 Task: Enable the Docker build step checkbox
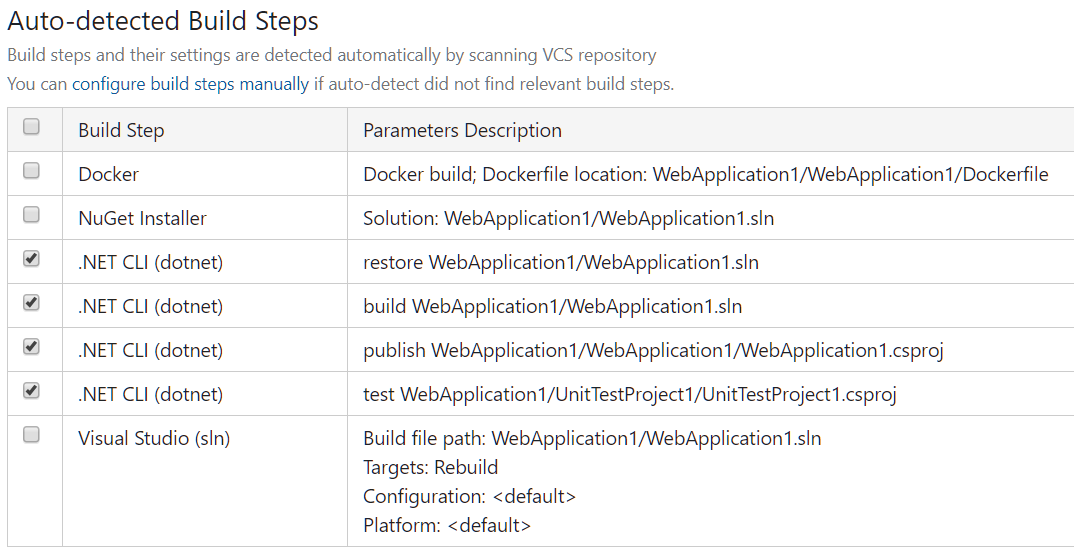coord(31,171)
